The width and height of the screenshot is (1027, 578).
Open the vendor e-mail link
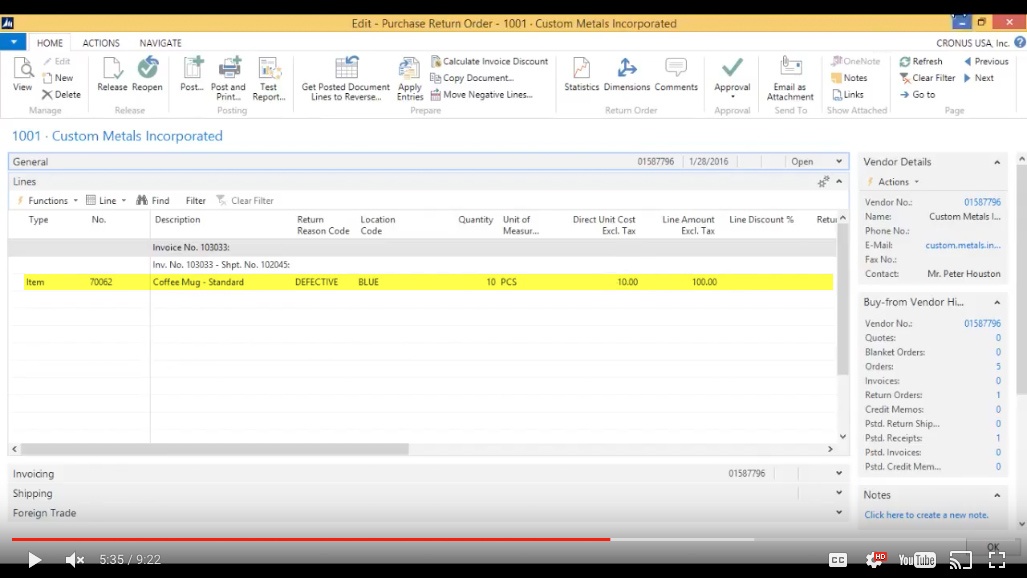click(x=963, y=245)
